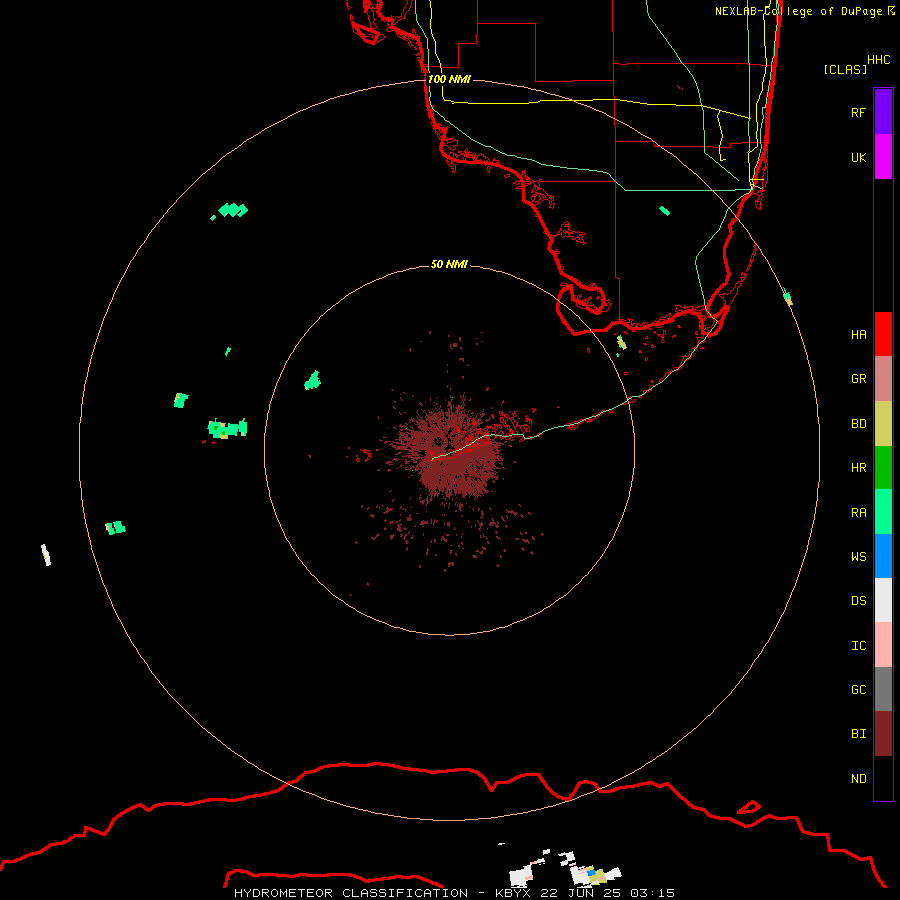
Task: Click the 'UK' legend label
Action: pyautogui.click(x=858, y=158)
